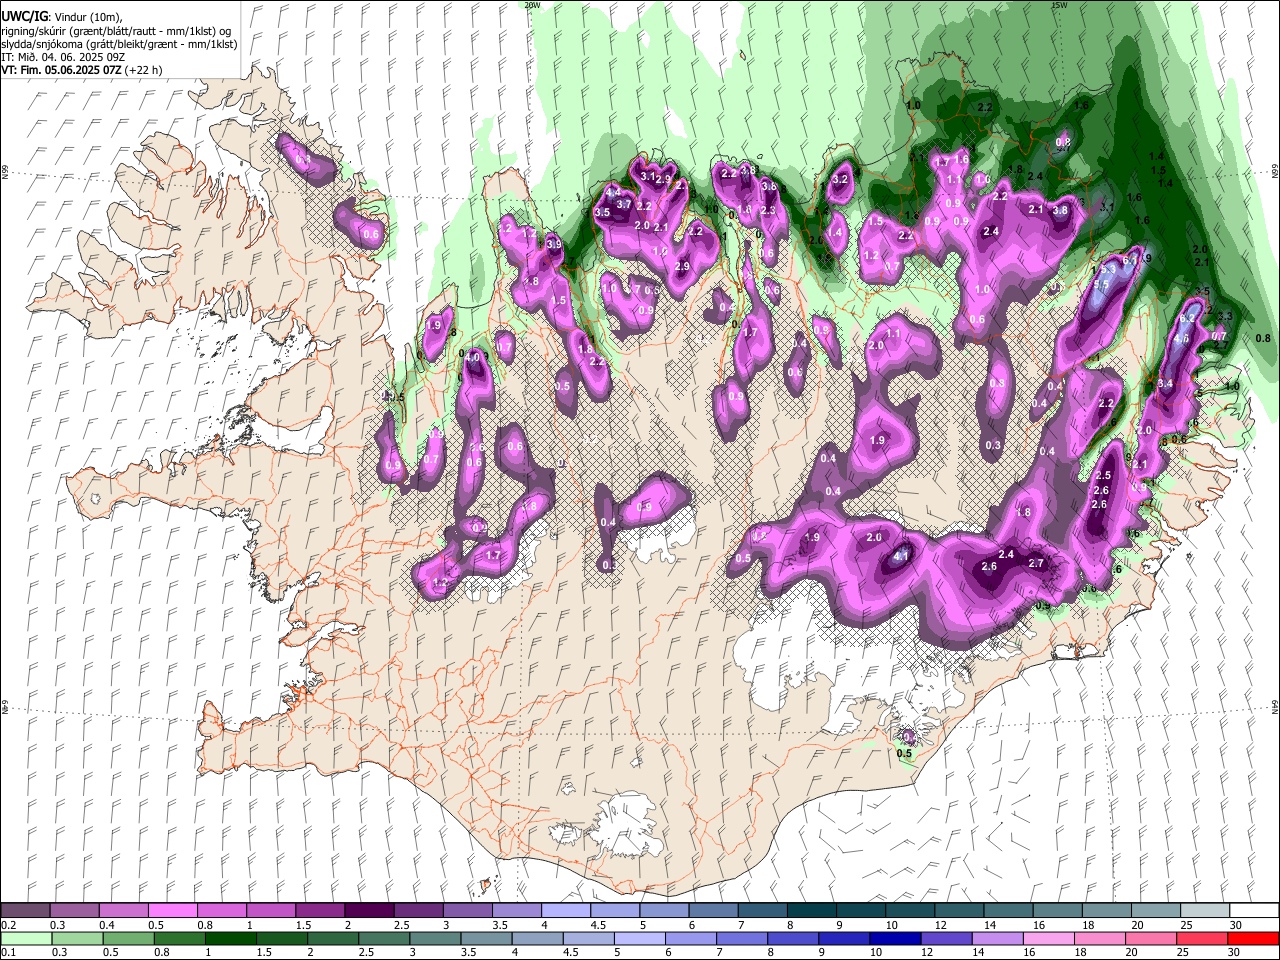Viewport: 1280px width, 960px height.
Task: Pick upper legend swatch between 6 and 7
Action: (713, 911)
